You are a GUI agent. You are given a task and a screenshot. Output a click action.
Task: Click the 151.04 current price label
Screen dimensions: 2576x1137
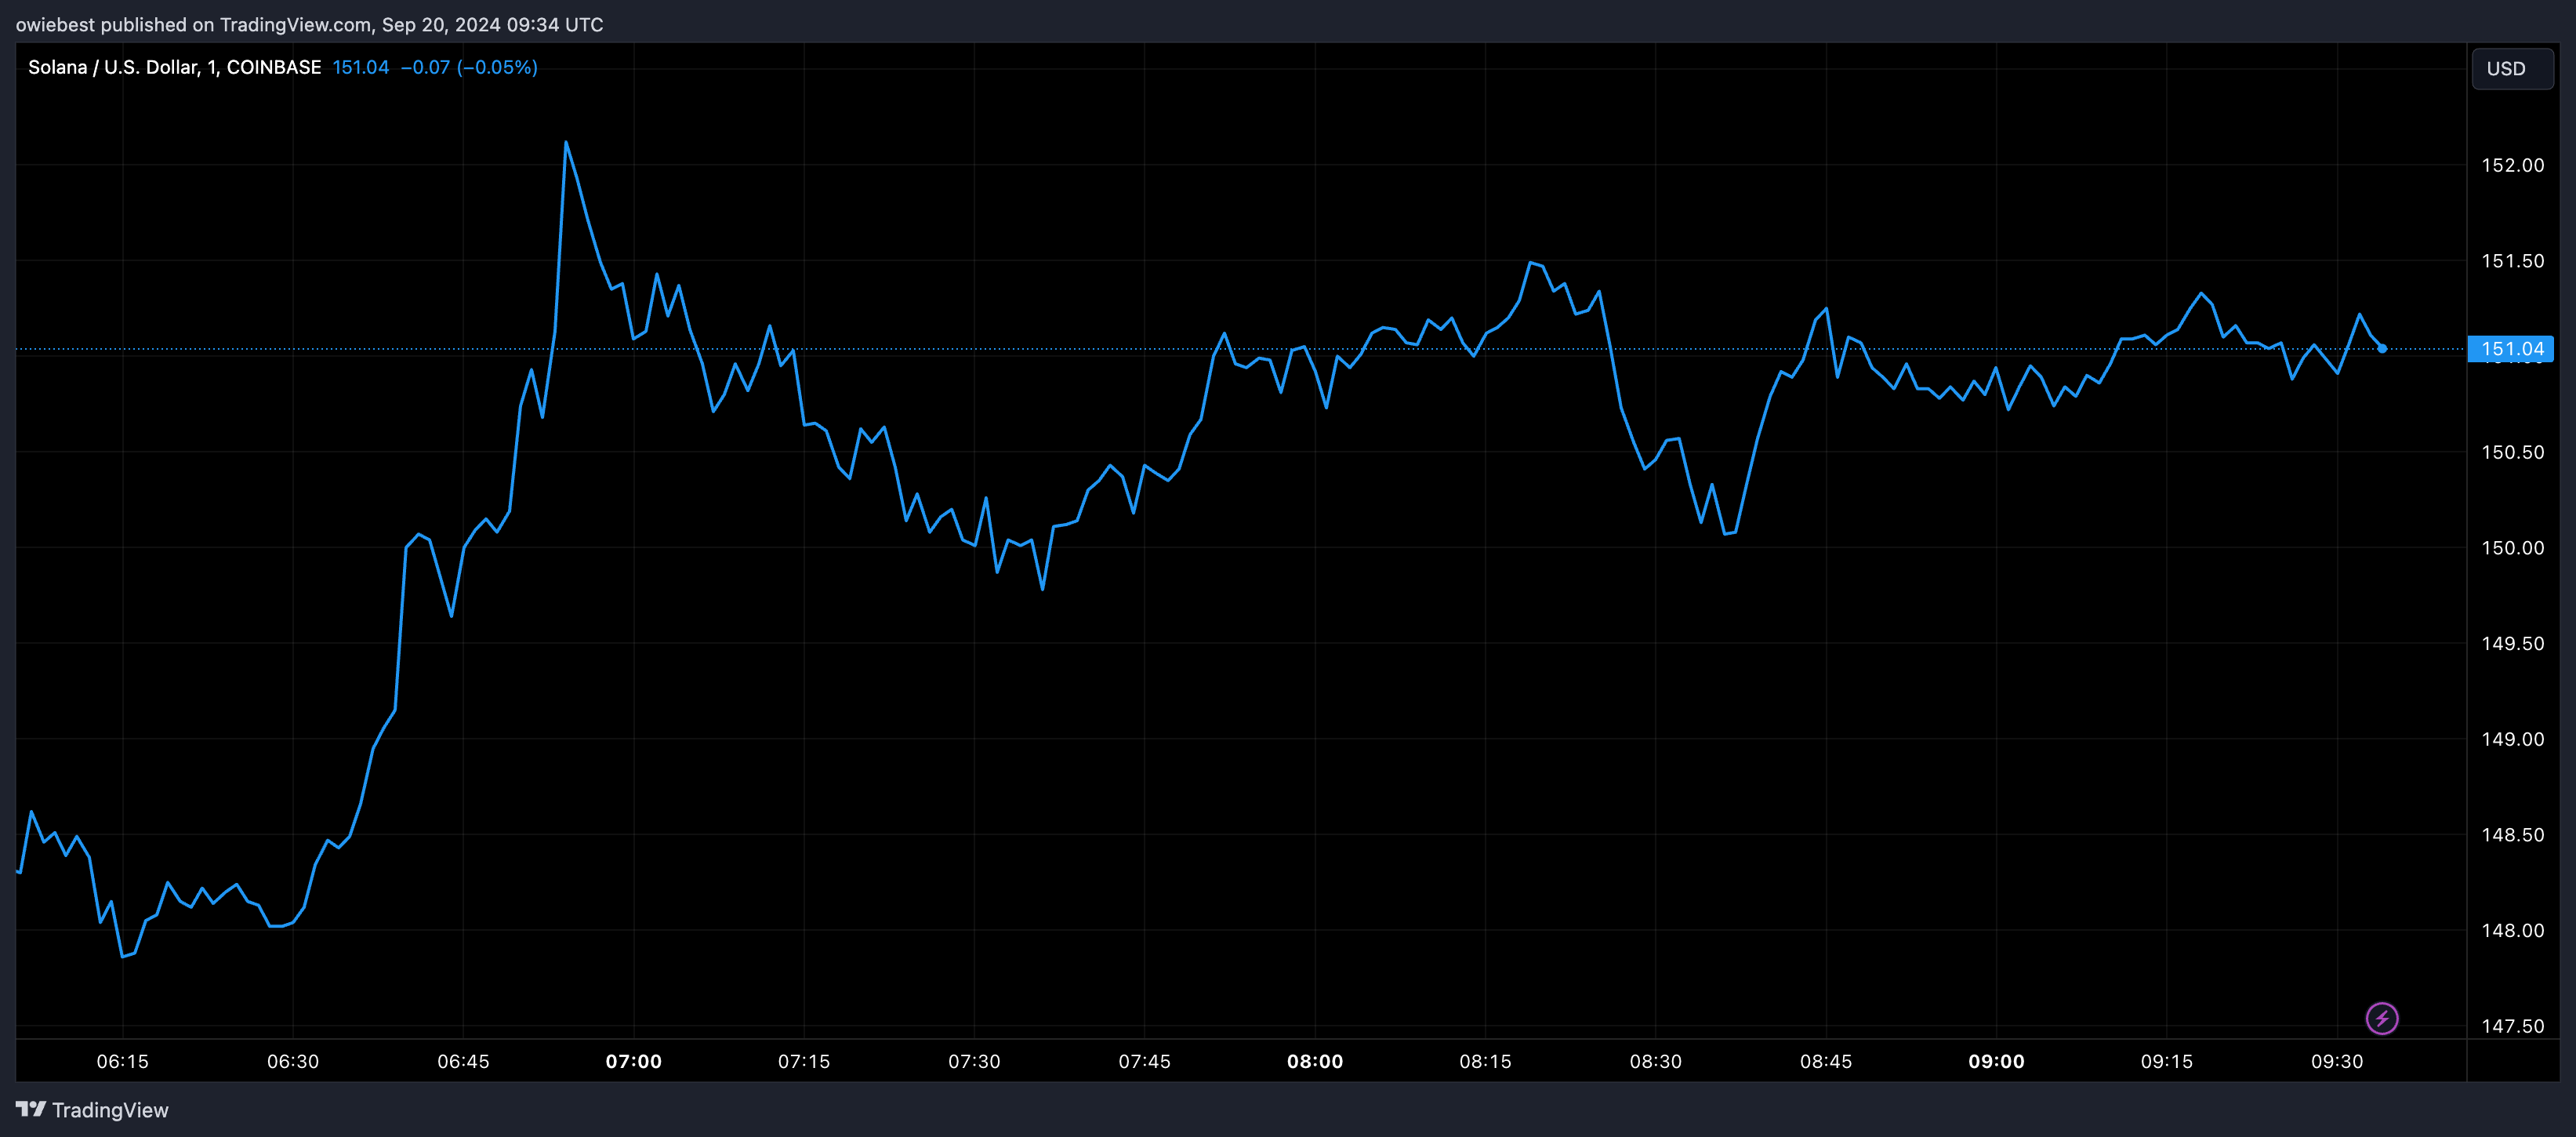pos(2511,348)
